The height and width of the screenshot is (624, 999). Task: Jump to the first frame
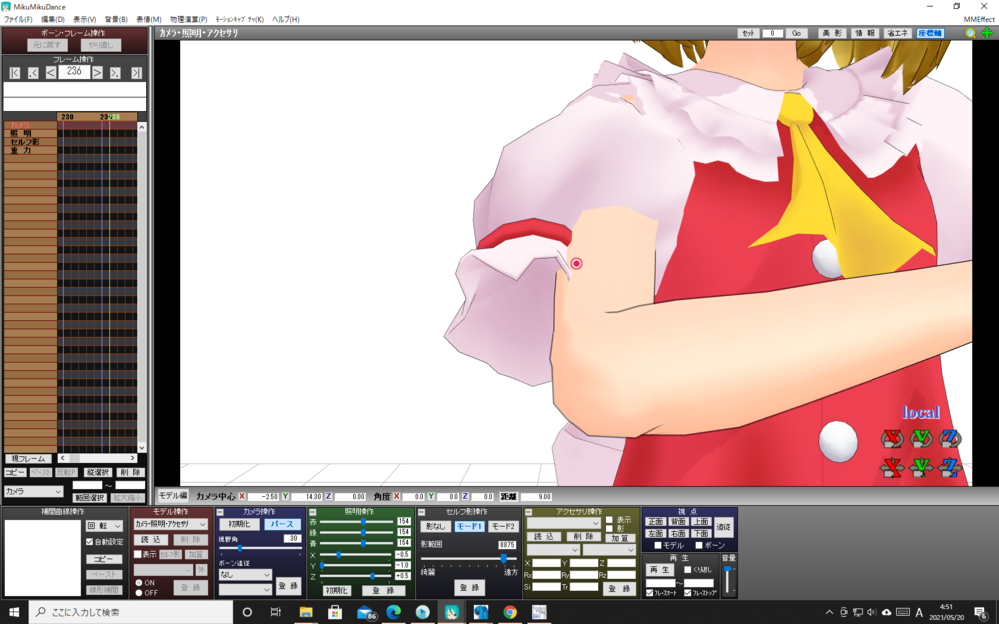[x=14, y=73]
